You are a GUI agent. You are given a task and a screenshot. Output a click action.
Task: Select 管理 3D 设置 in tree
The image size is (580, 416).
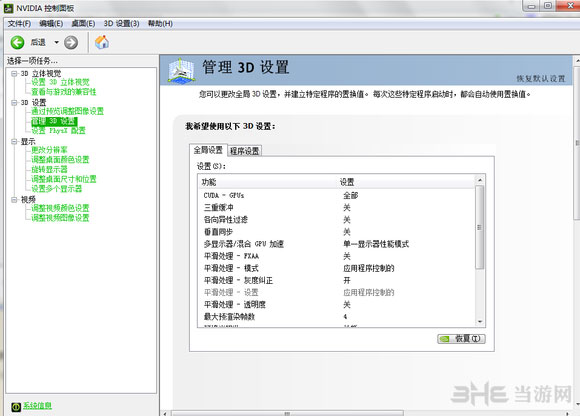54,121
